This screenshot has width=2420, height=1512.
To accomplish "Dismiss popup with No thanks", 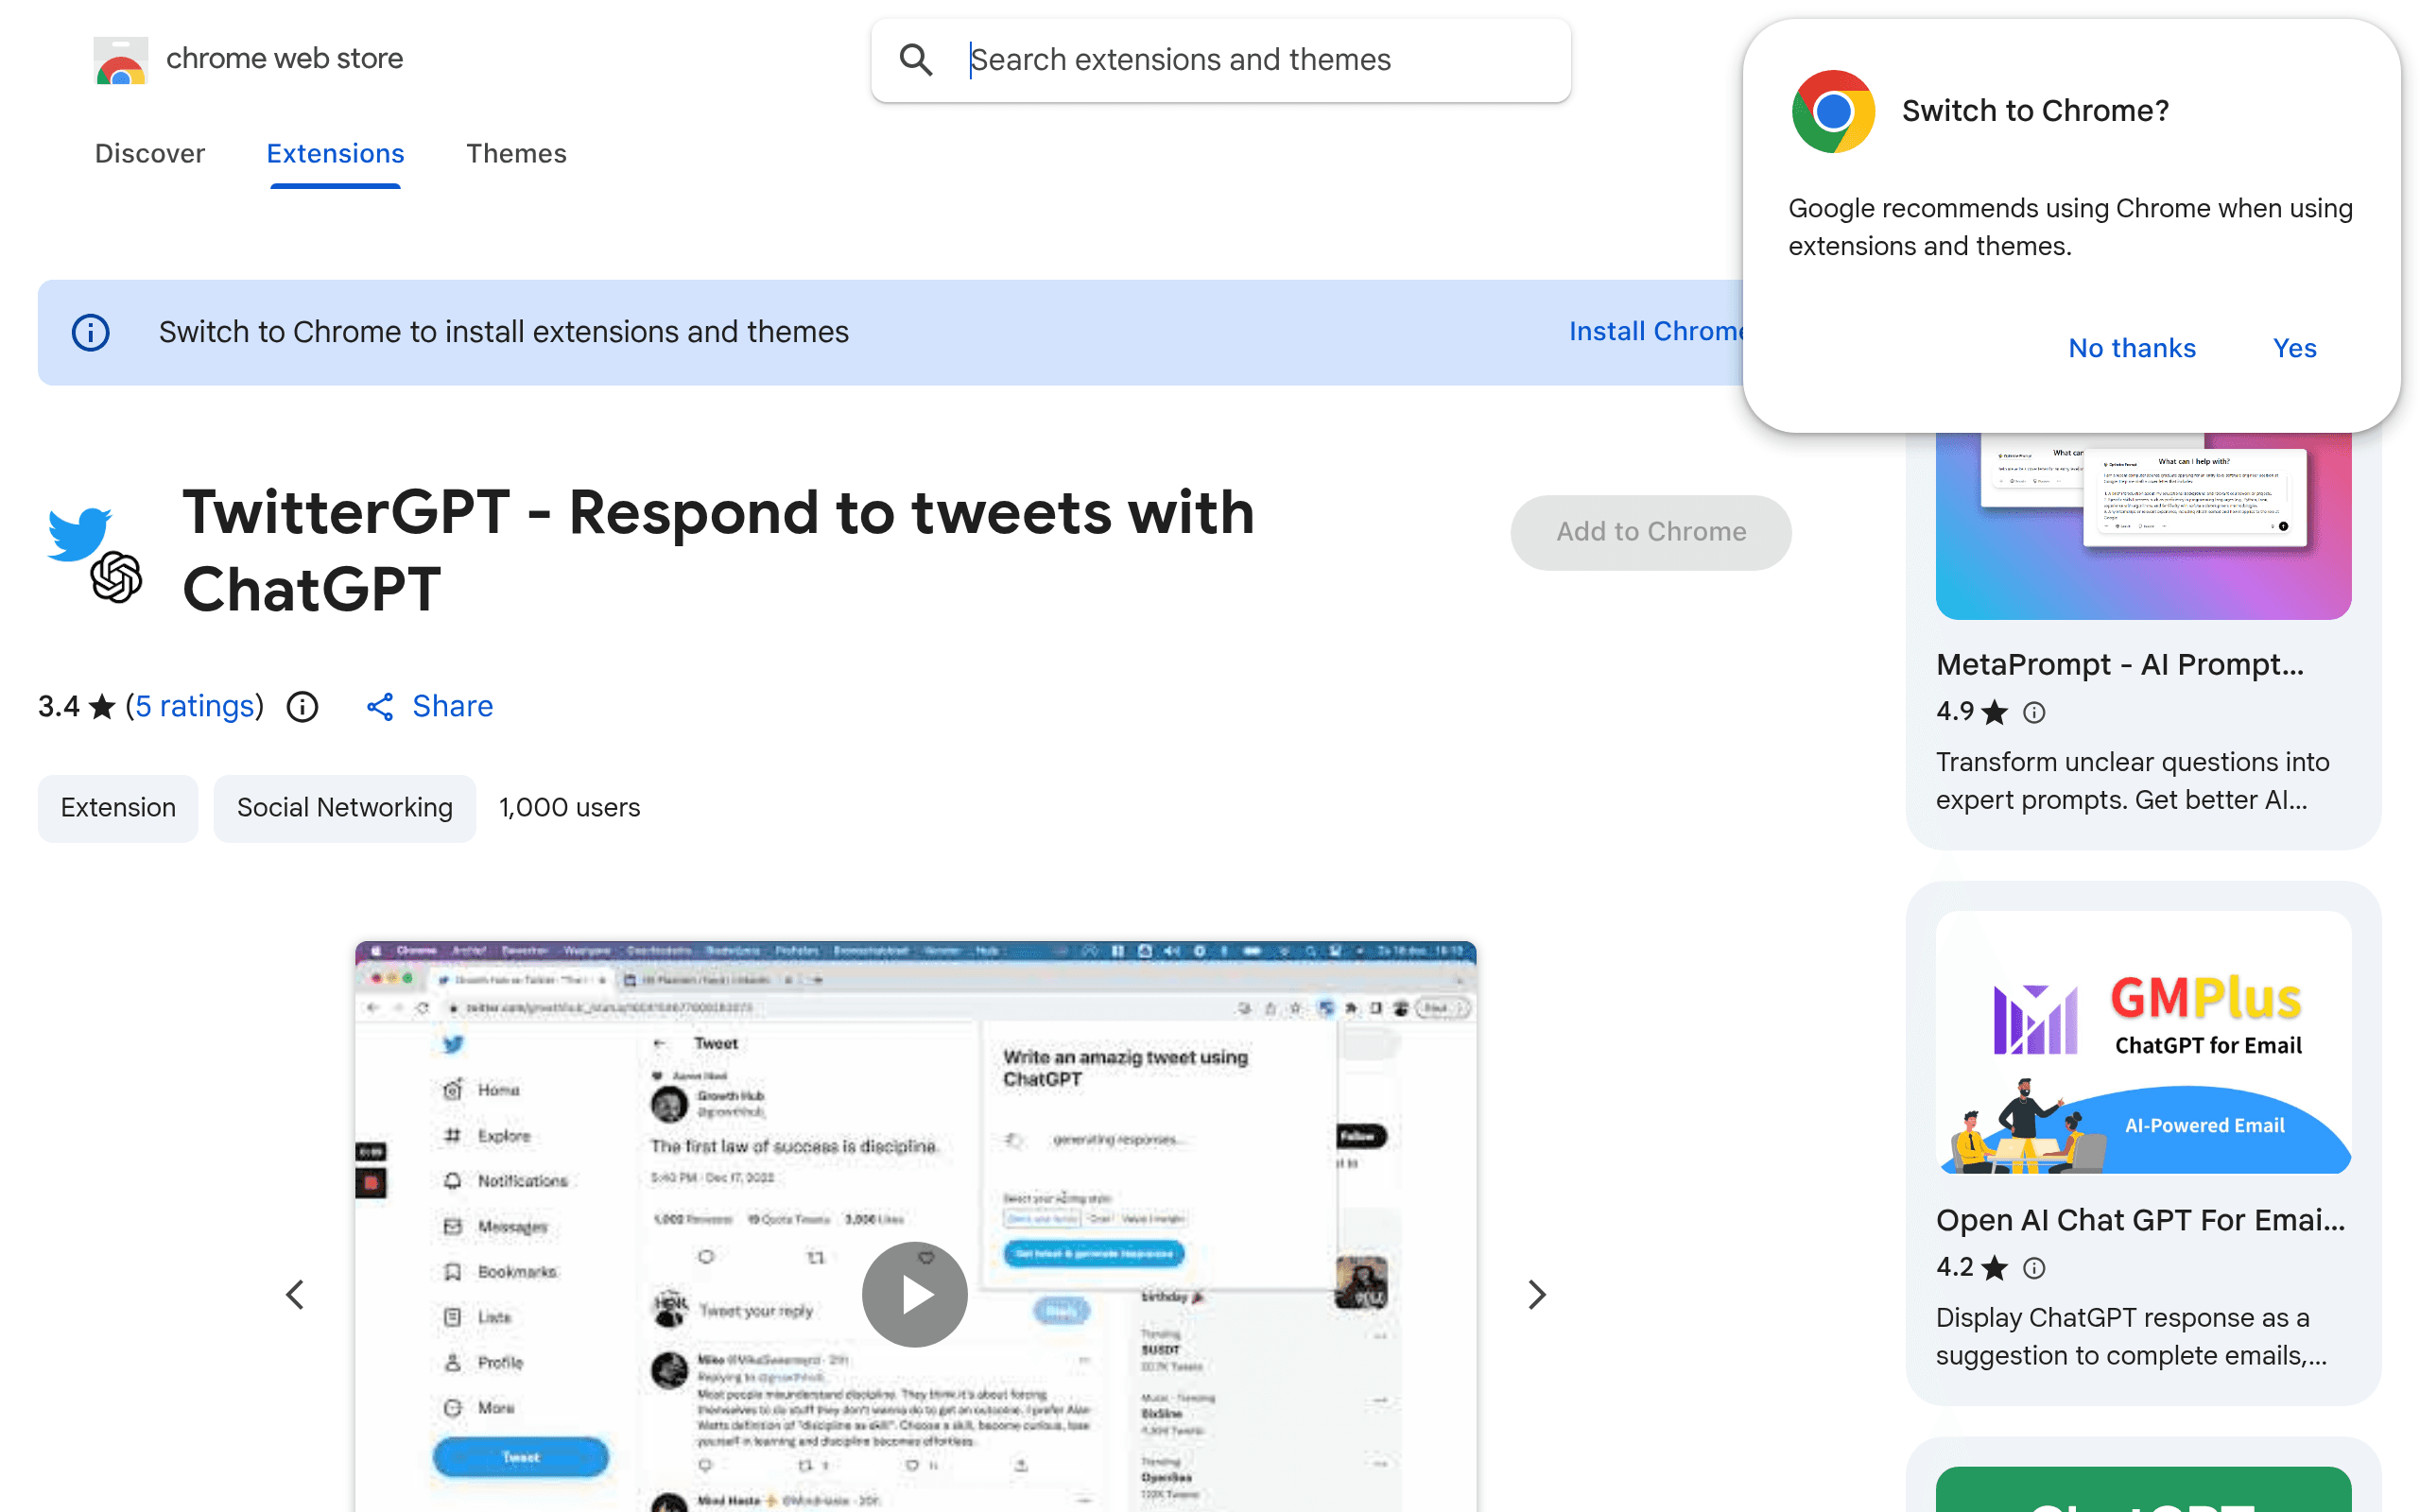I will coord(2132,348).
